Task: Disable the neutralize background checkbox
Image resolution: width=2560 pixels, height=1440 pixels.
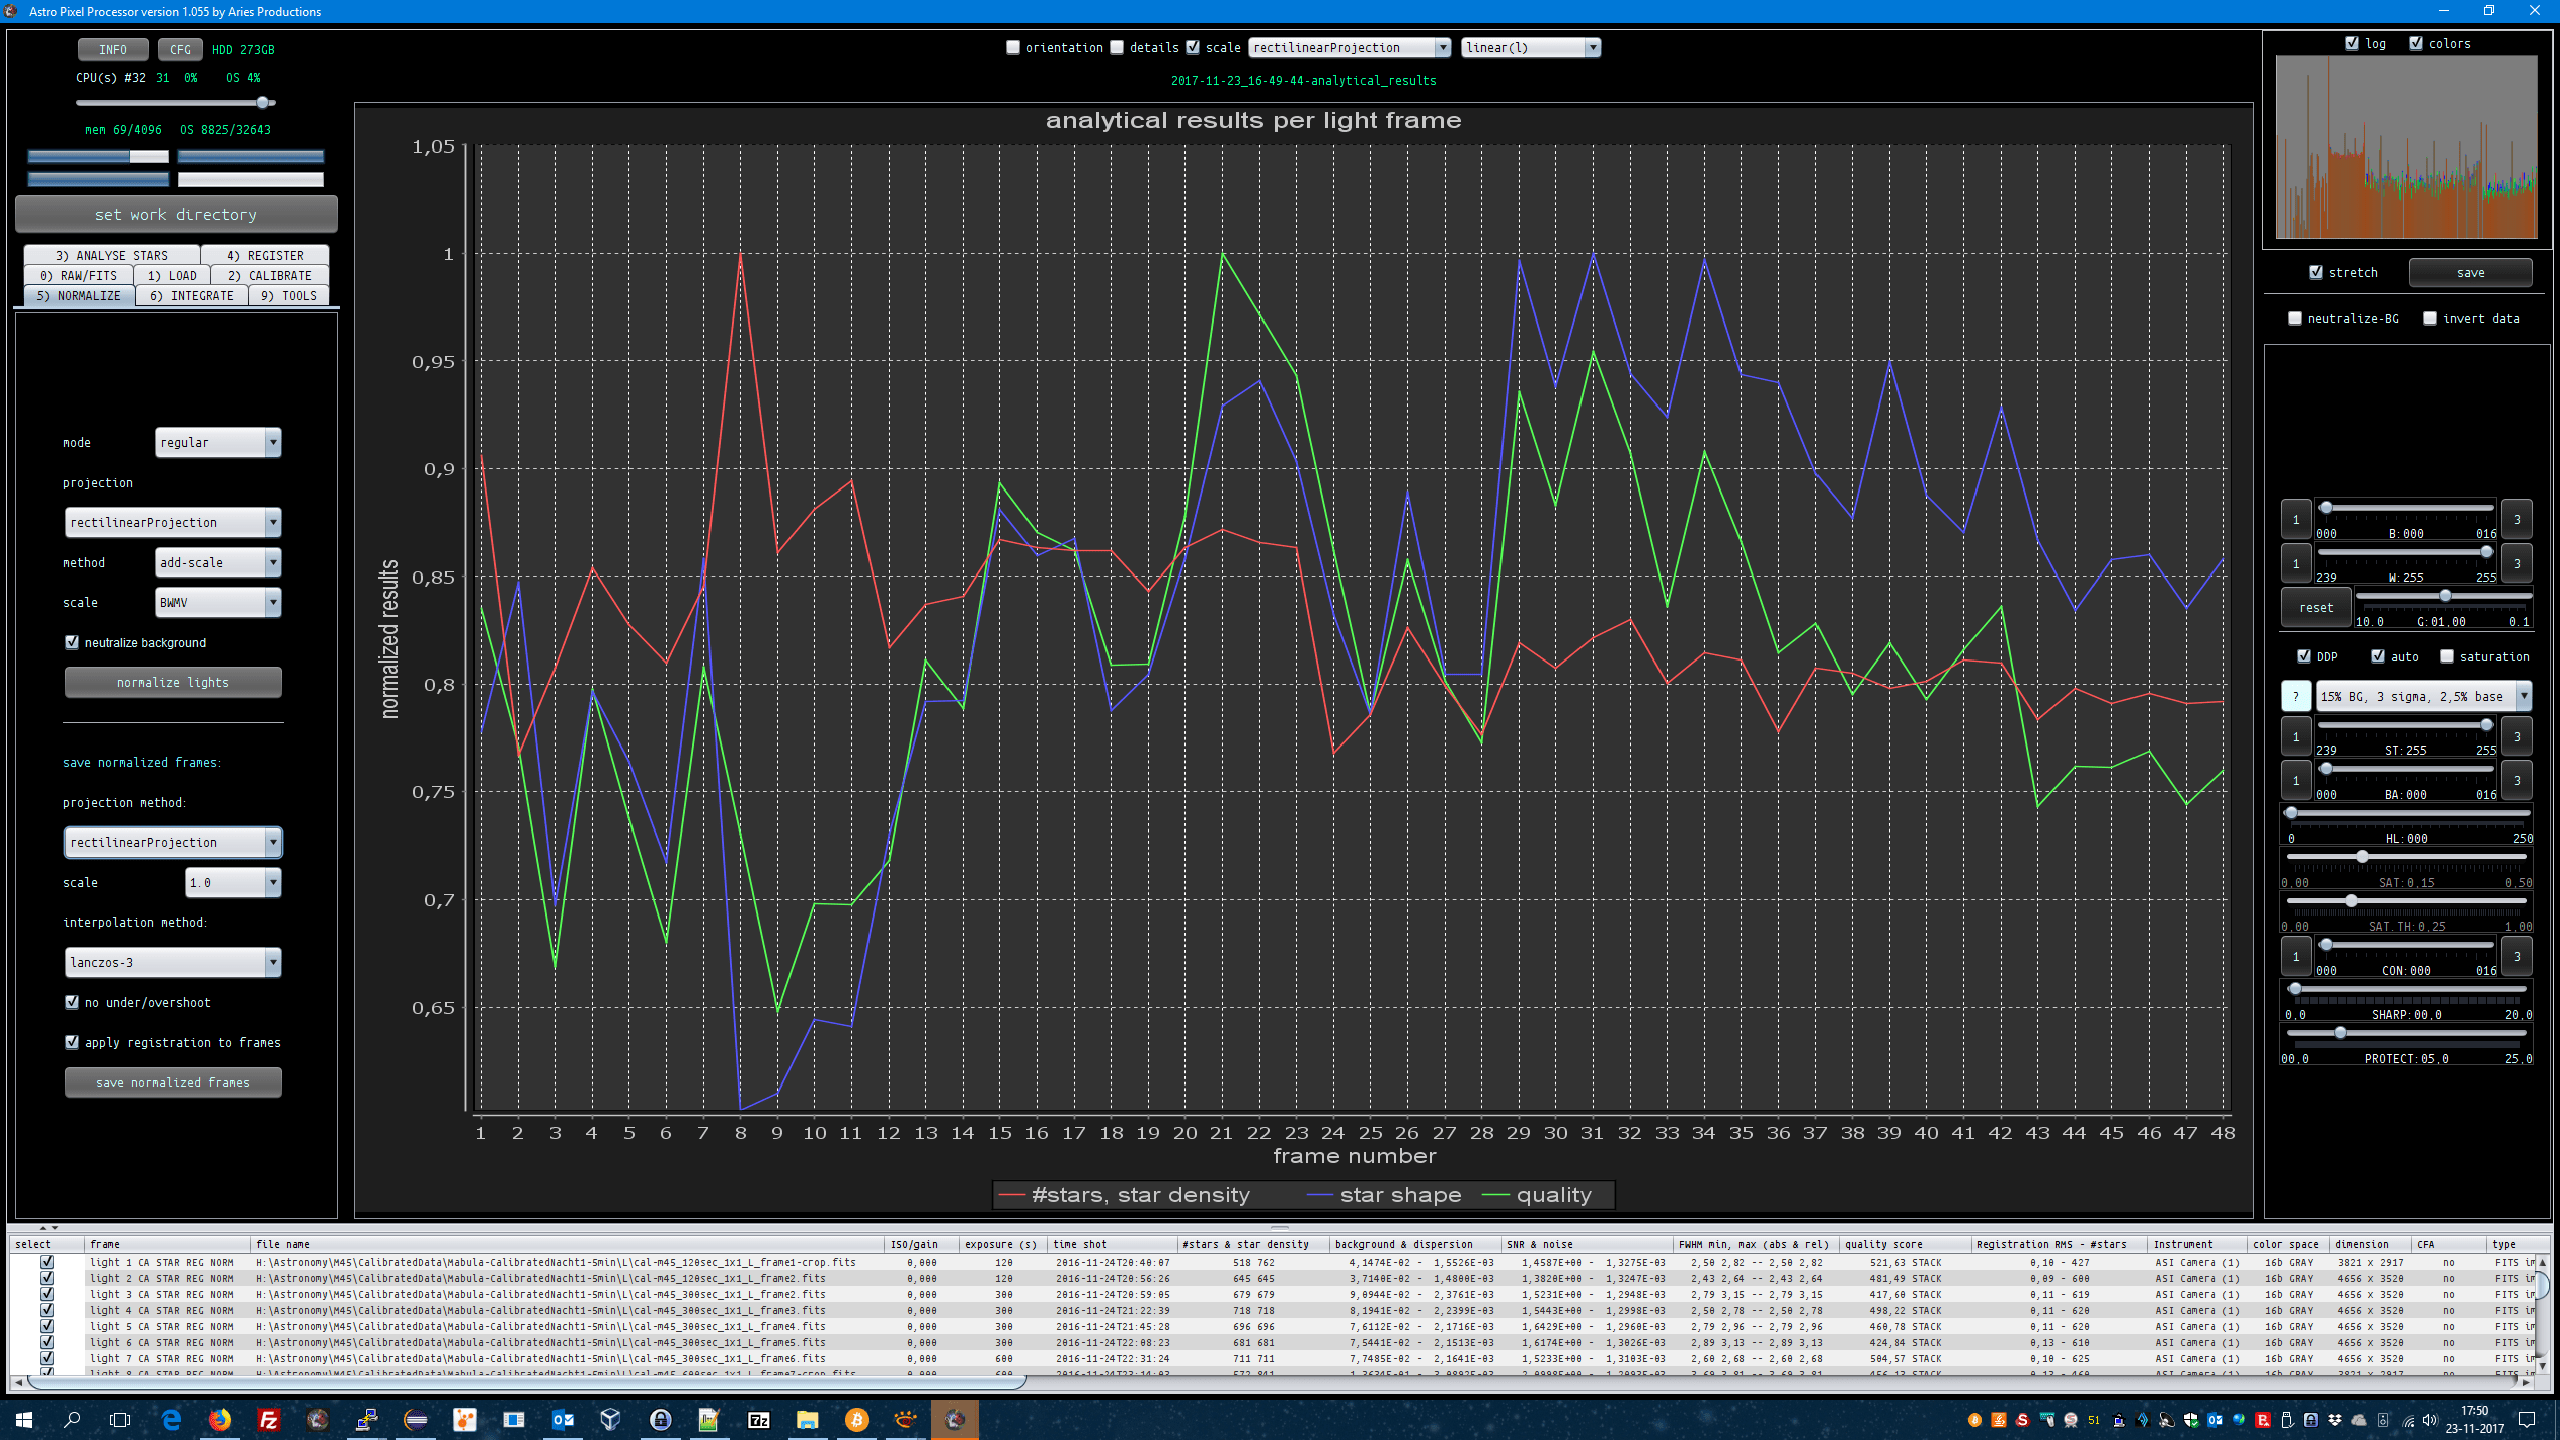Action: point(72,642)
